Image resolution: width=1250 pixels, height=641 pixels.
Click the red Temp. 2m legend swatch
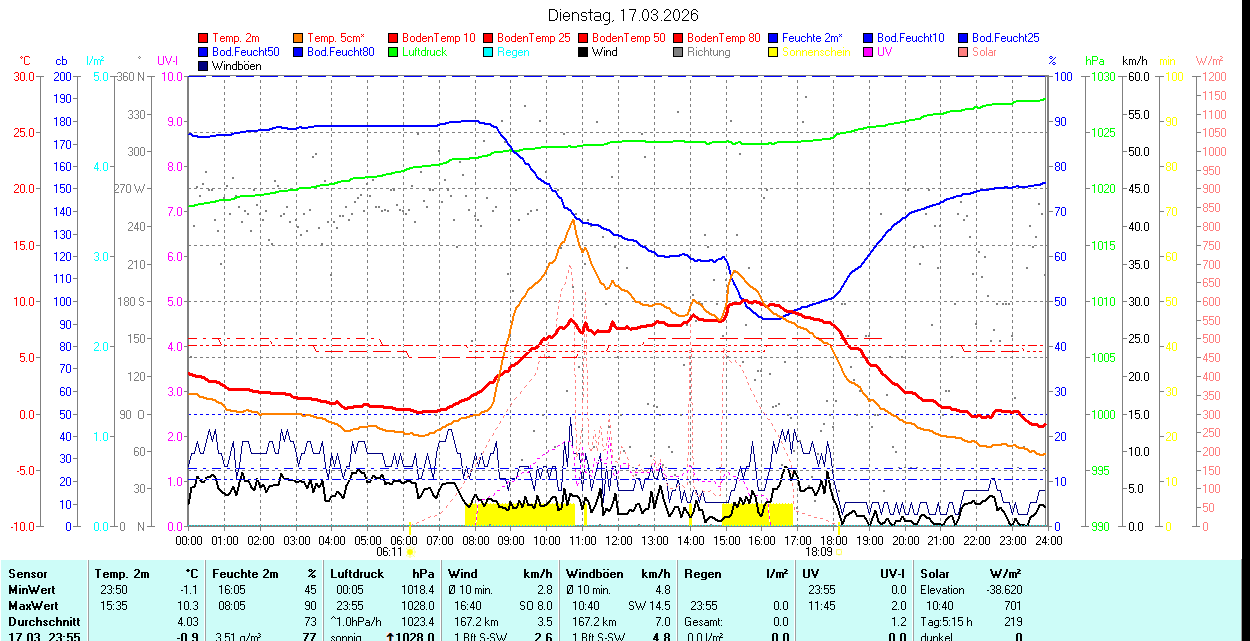pos(204,38)
